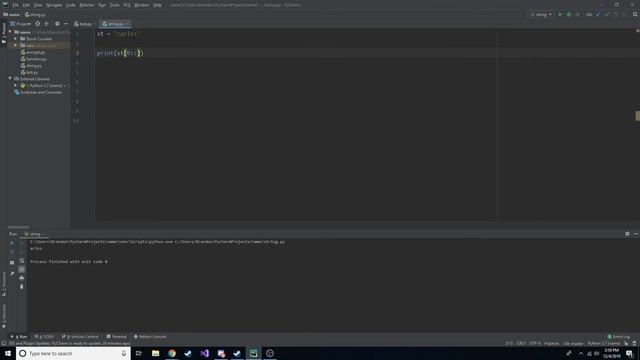Select the string.py editor tab

[115, 24]
